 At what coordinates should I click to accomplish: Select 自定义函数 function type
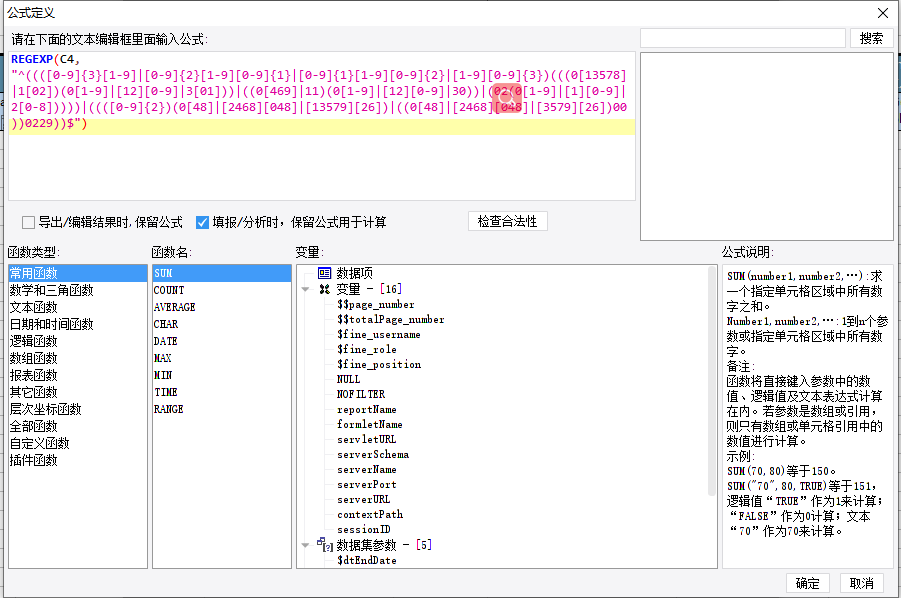tap(78, 443)
